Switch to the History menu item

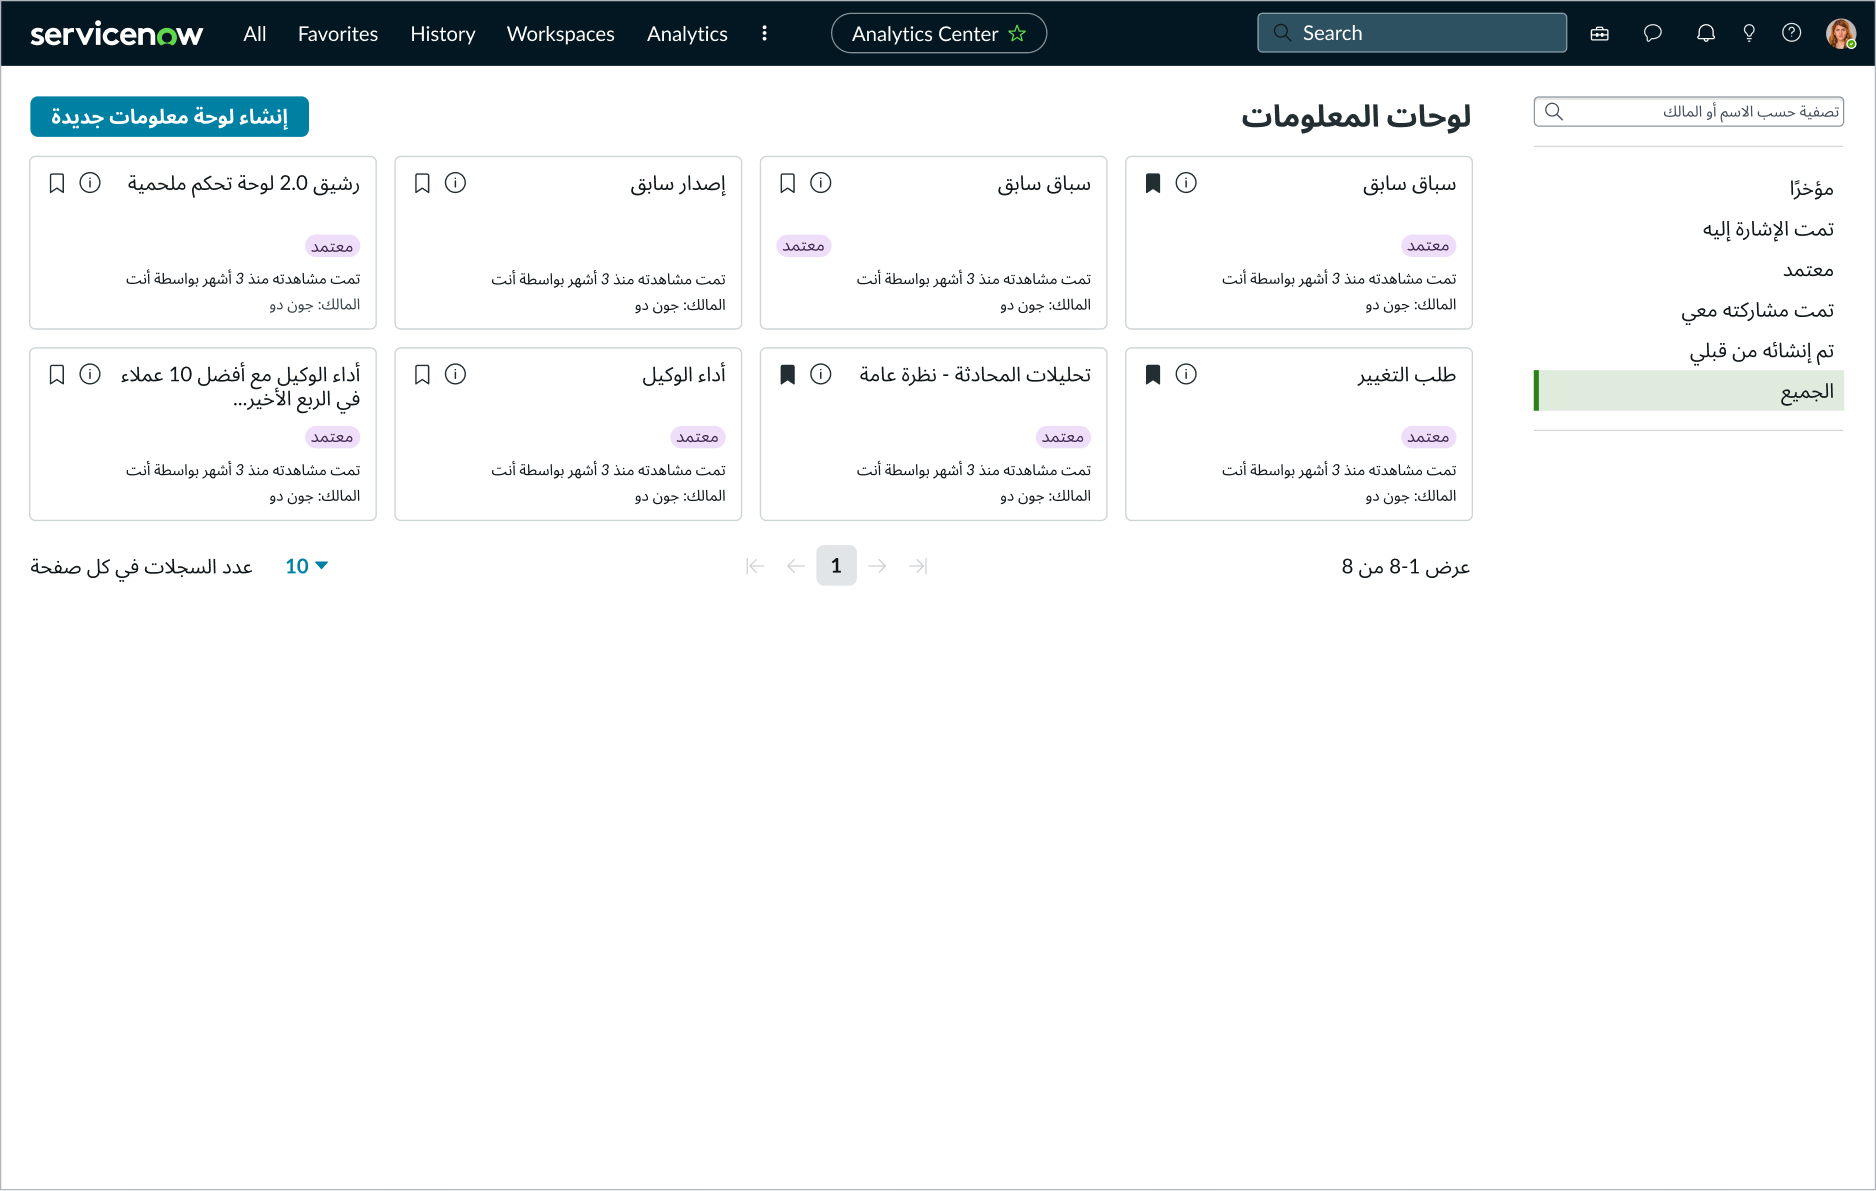pos(442,33)
